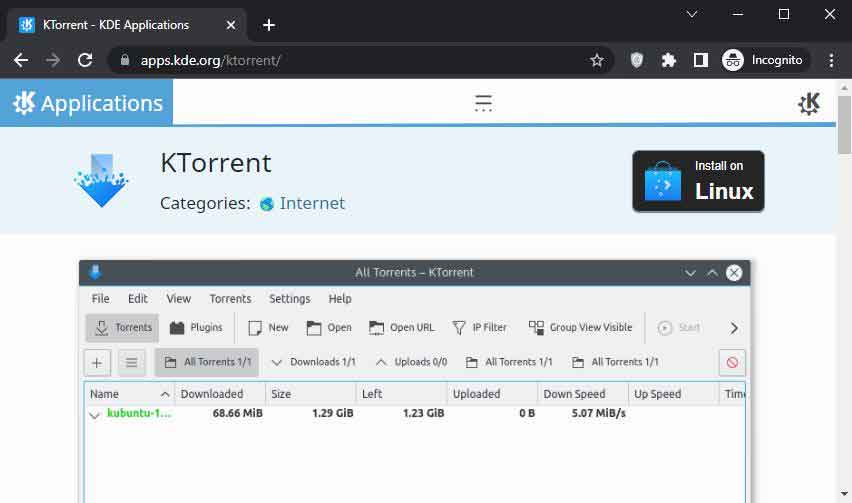This screenshot has height=503, width=852.
Task: Toggle the browser side panel icon
Action: click(700, 60)
